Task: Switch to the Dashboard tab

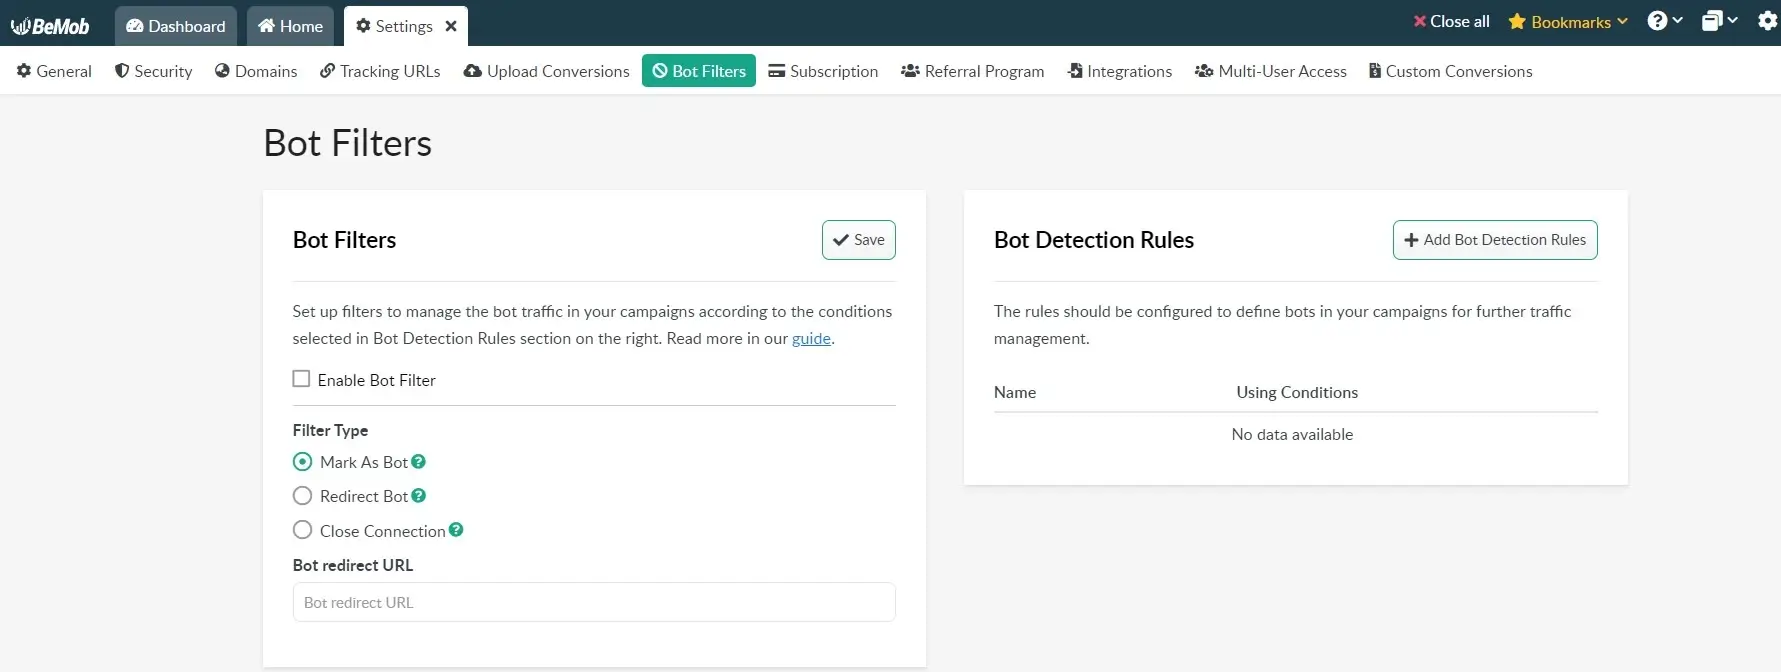Action: [x=176, y=26]
